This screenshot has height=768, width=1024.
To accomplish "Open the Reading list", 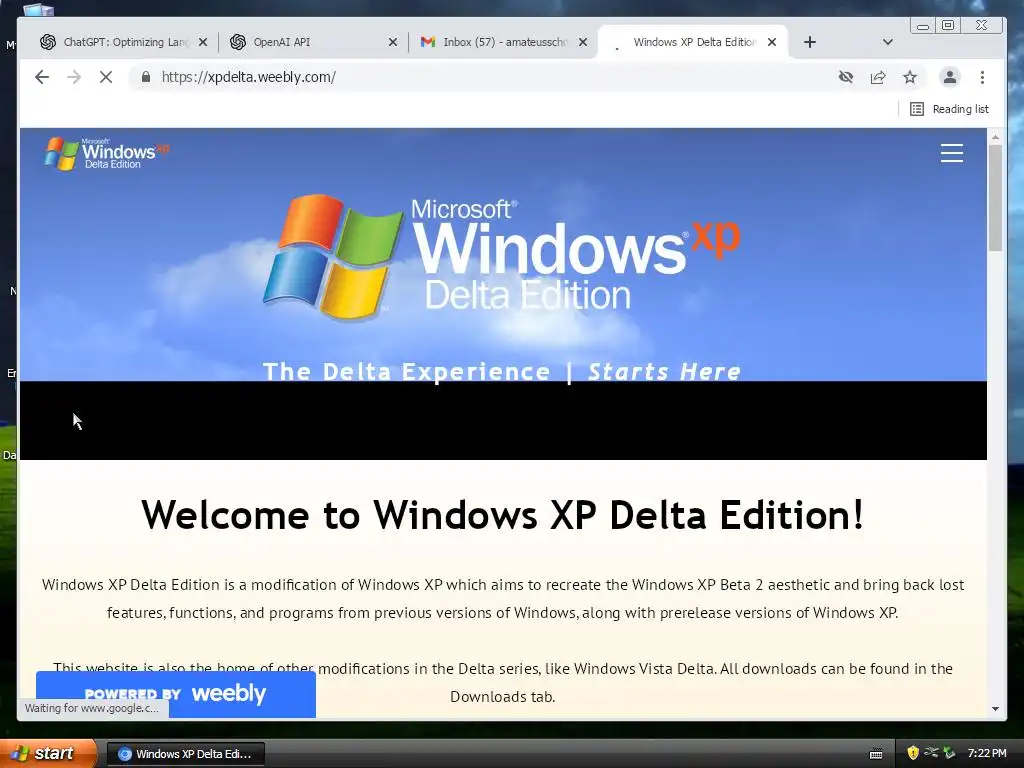I will (950, 109).
